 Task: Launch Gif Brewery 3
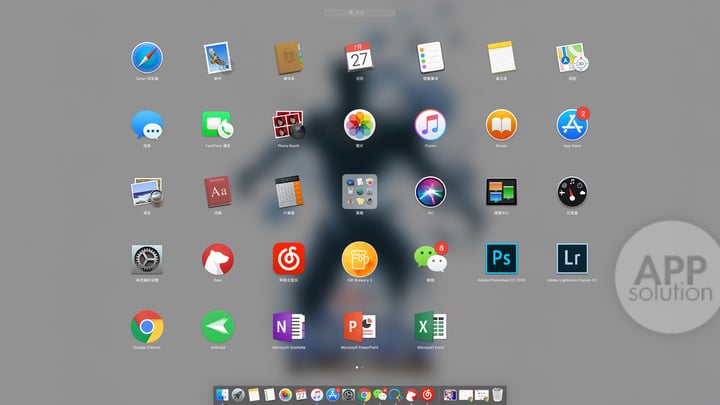pos(360,259)
